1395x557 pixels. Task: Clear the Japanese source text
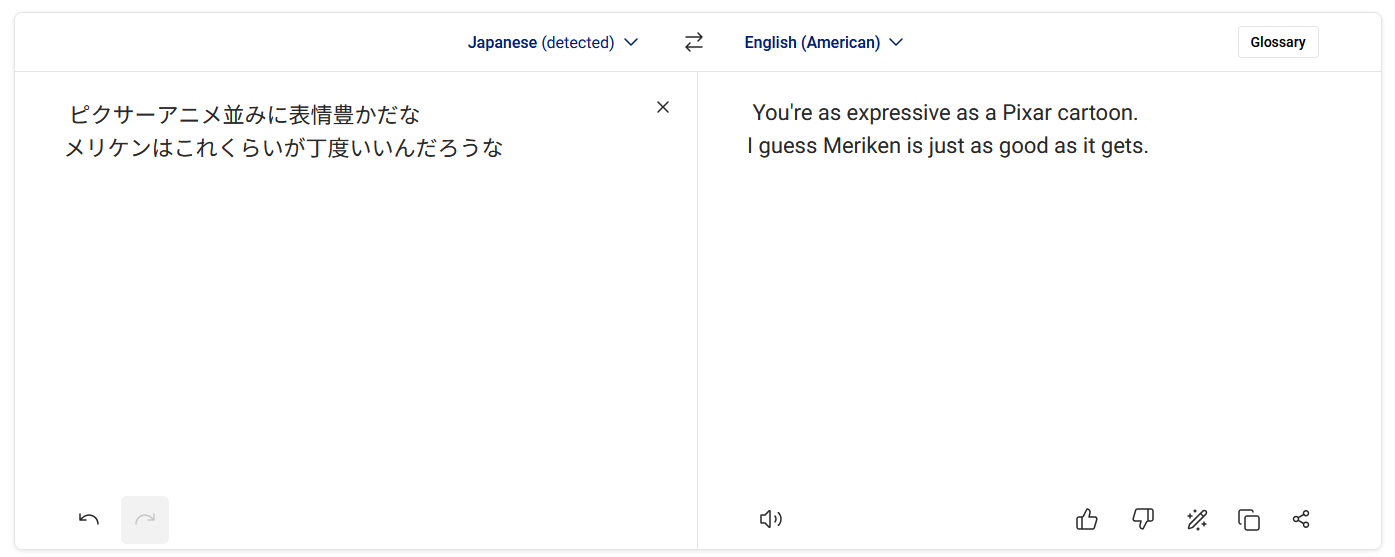[663, 107]
